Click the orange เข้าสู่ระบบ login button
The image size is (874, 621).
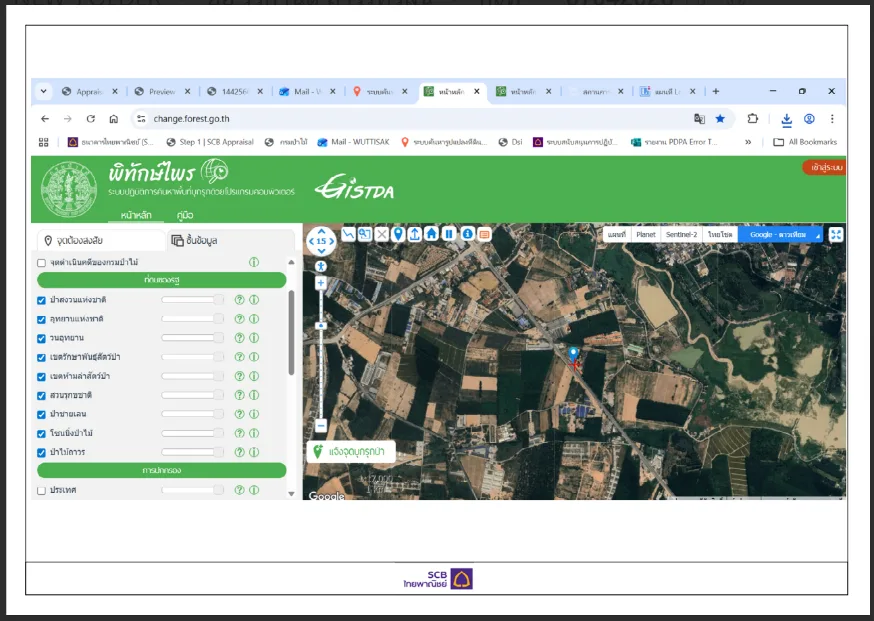pos(824,167)
